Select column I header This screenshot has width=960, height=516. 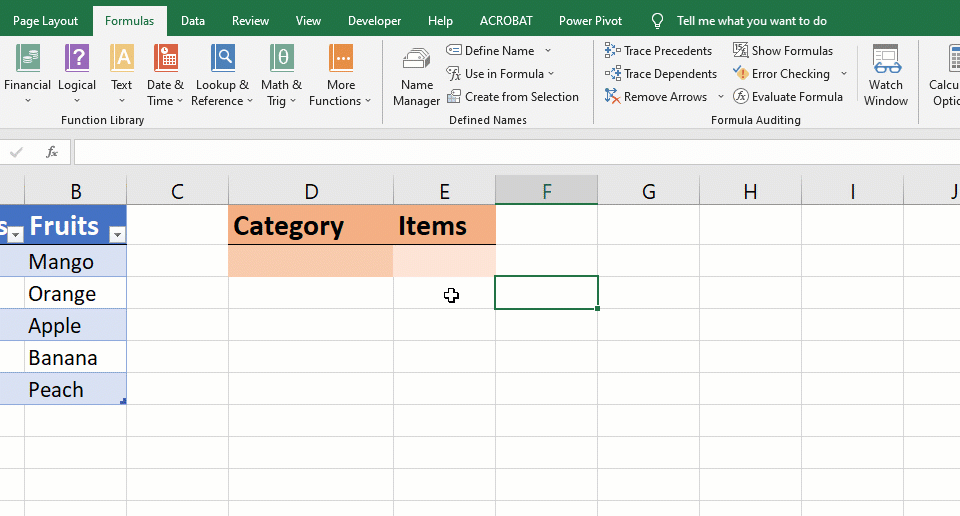(853, 191)
